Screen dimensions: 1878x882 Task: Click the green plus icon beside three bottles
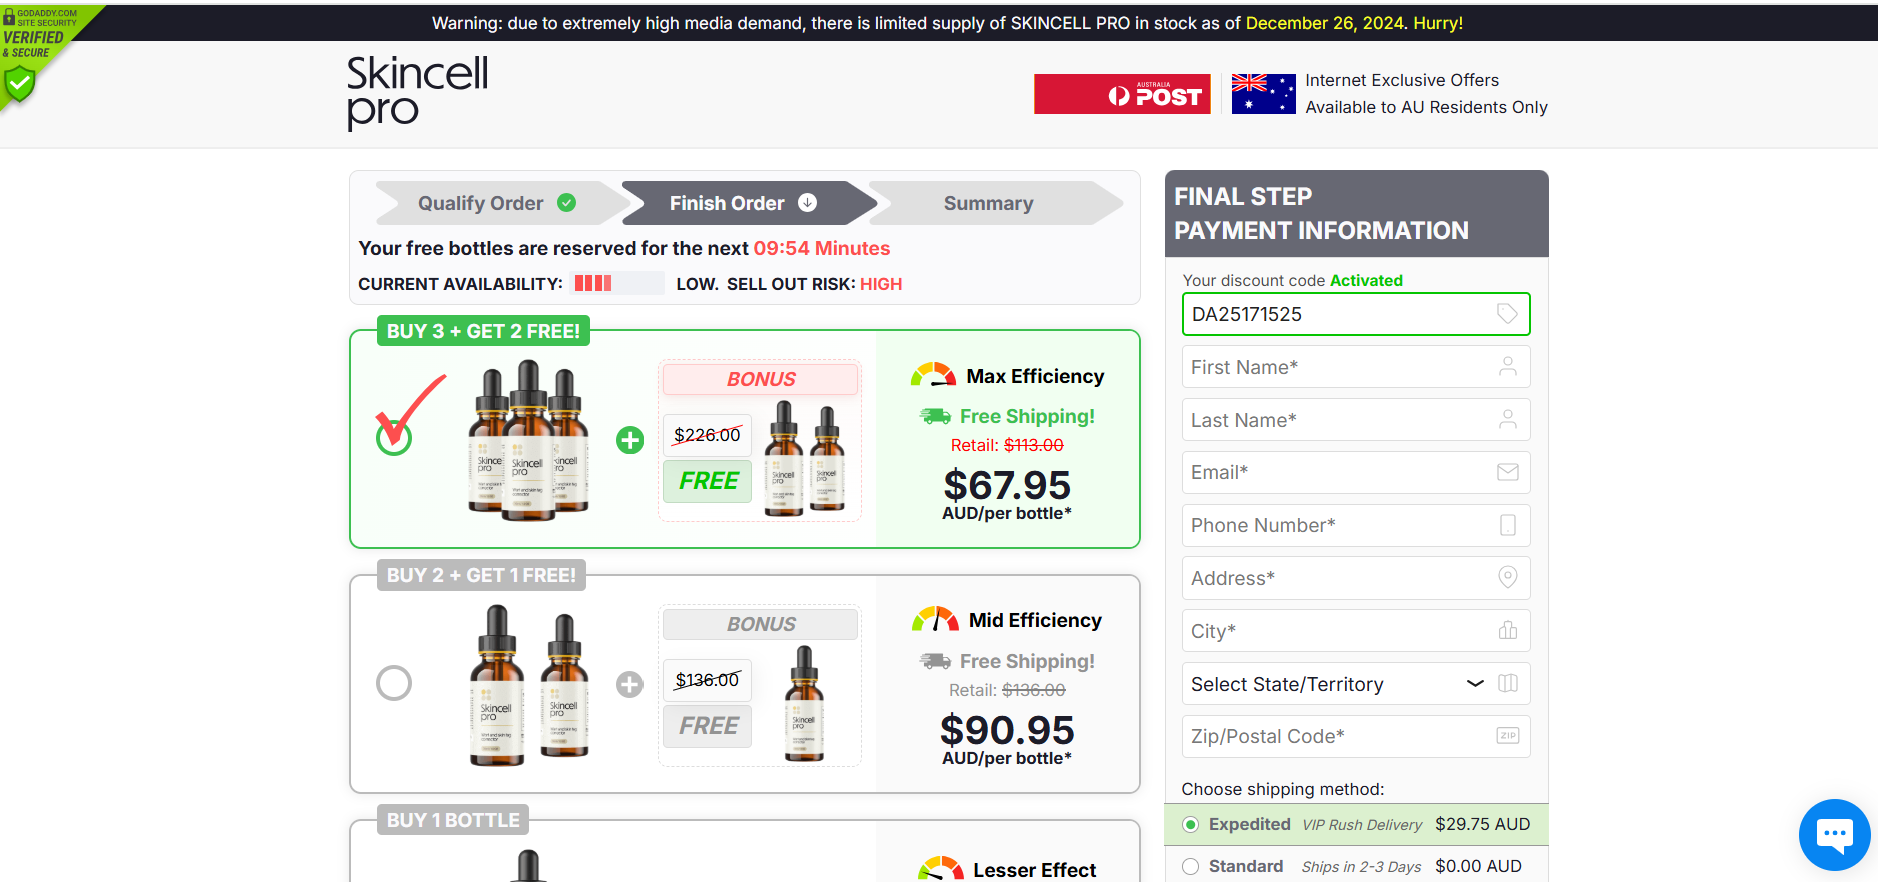(630, 440)
